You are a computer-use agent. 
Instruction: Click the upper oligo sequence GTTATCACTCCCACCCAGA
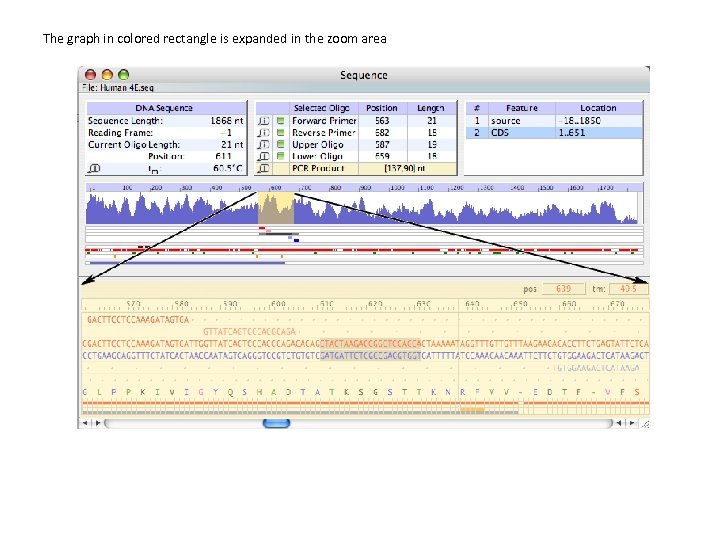pyautogui.click(x=249, y=332)
